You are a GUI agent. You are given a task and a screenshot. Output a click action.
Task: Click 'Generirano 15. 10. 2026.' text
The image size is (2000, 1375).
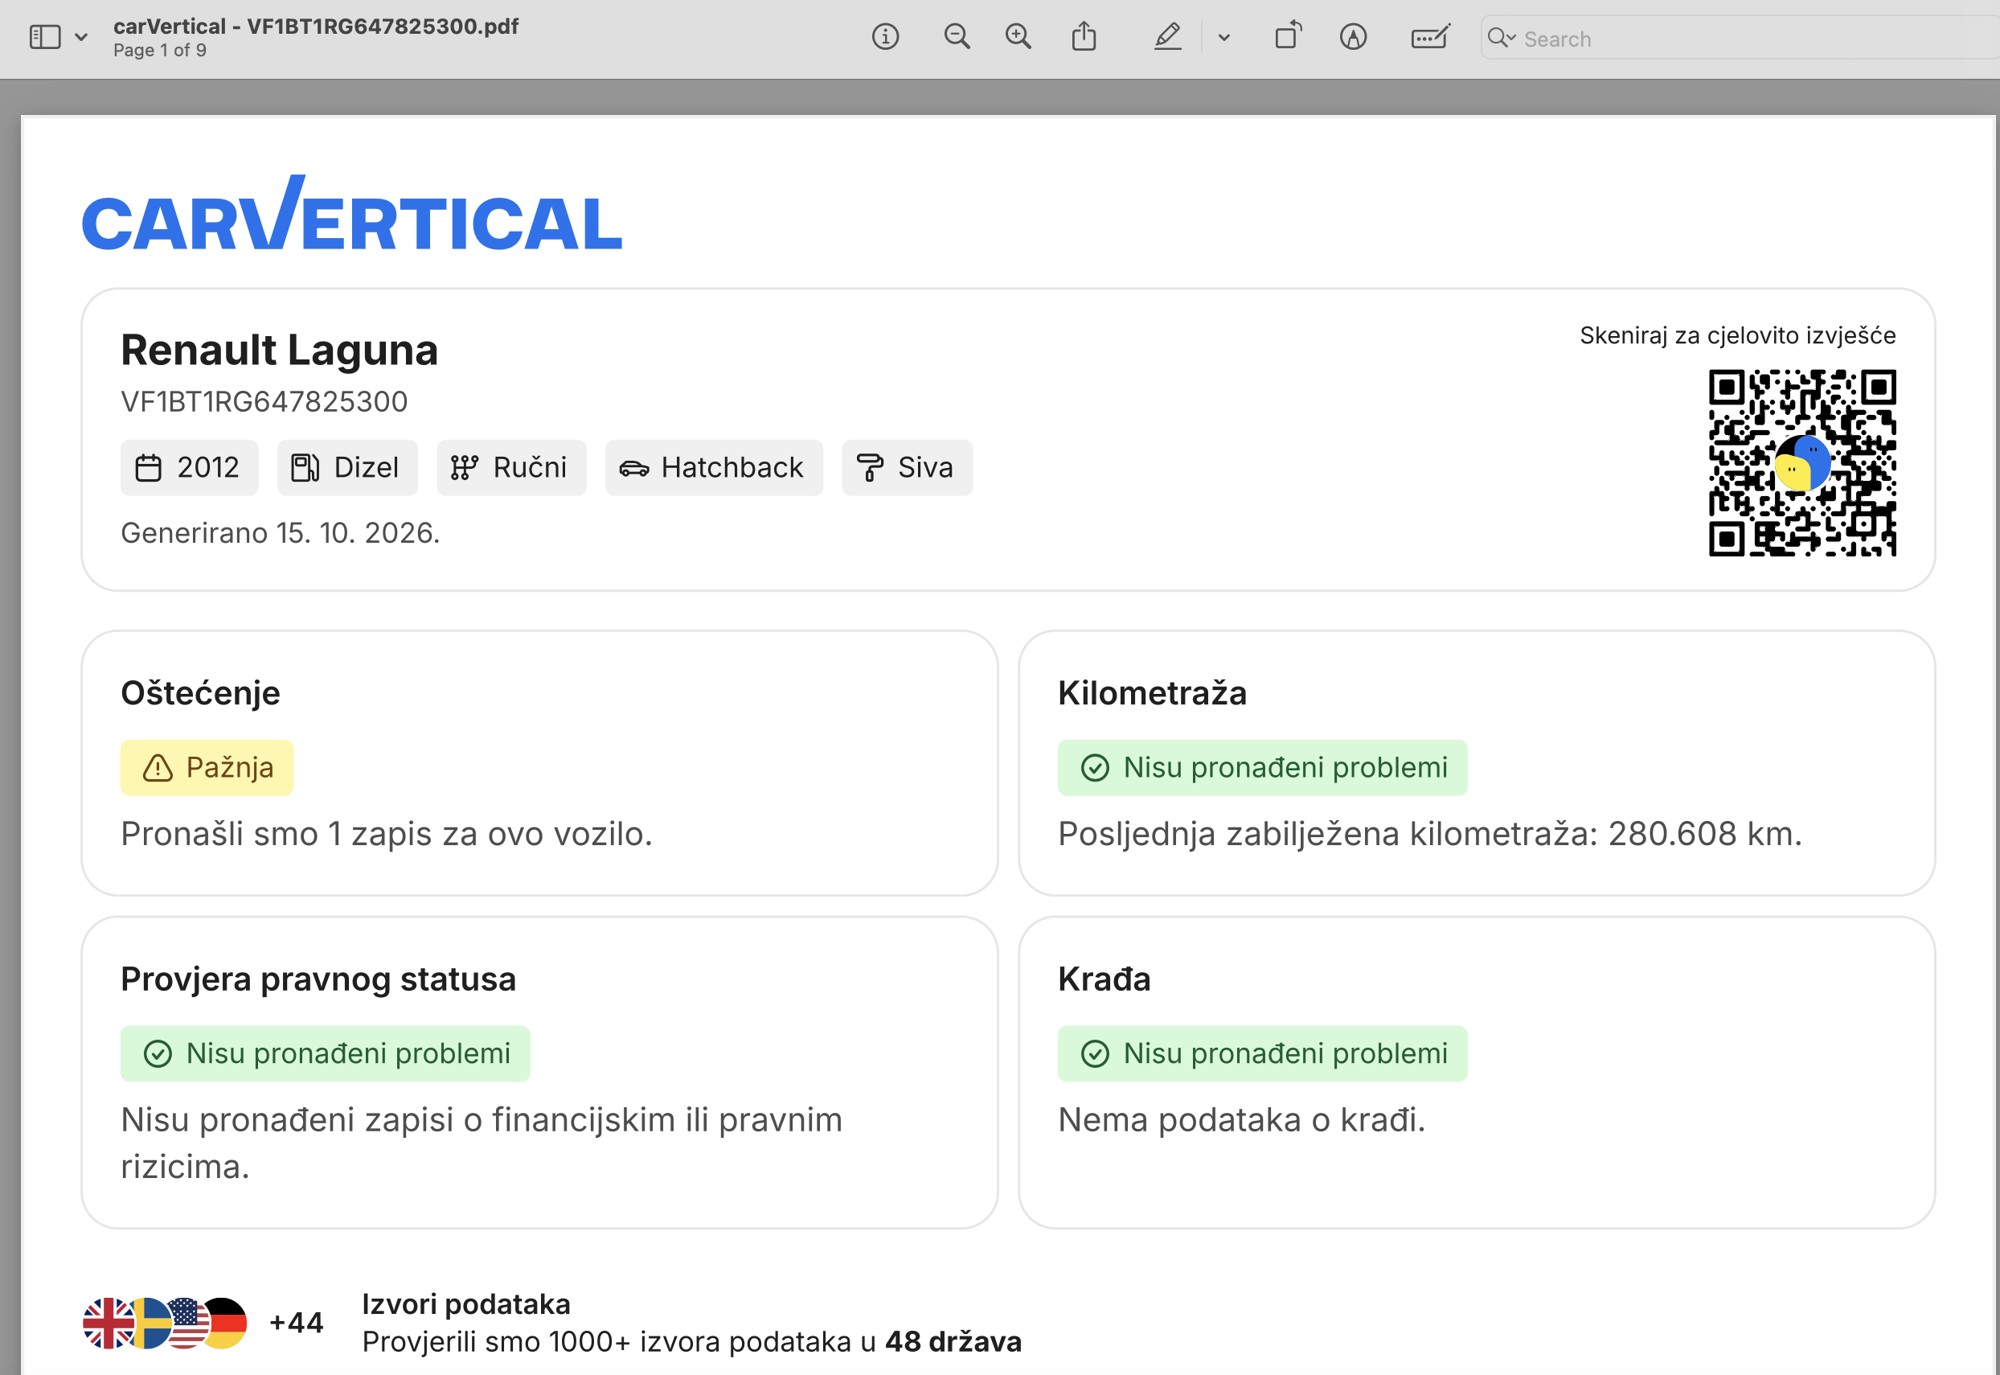click(280, 532)
